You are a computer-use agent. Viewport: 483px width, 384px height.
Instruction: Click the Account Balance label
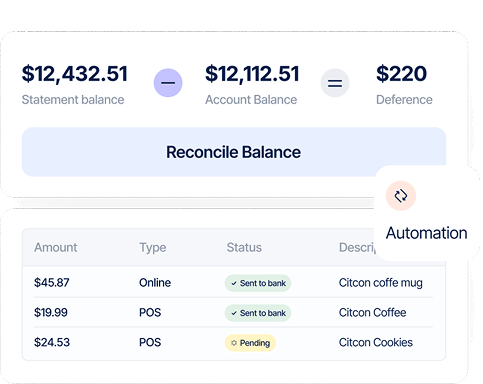coord(251,100)
